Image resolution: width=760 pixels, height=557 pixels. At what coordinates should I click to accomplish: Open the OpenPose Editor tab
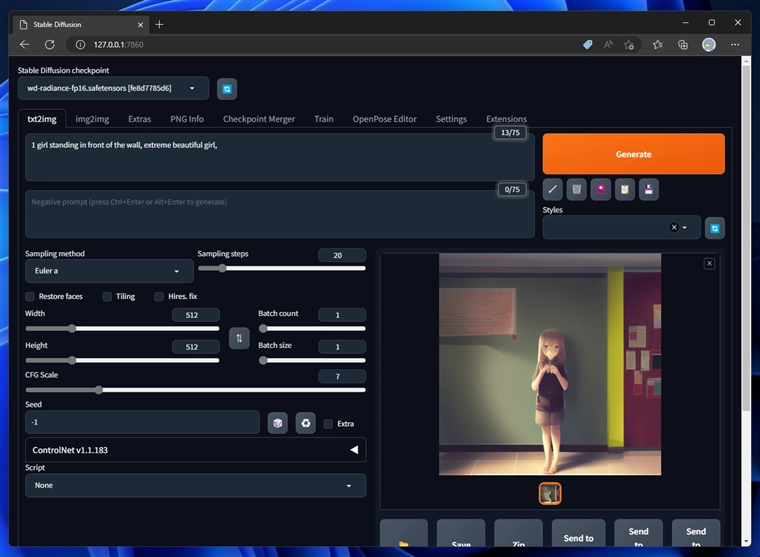pos(384,119)
